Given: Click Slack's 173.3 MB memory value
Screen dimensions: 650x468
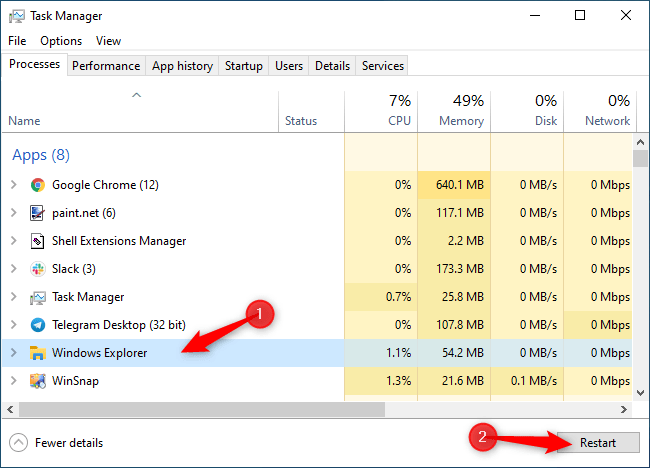Looking at the screenshot, I should point(460,269).
